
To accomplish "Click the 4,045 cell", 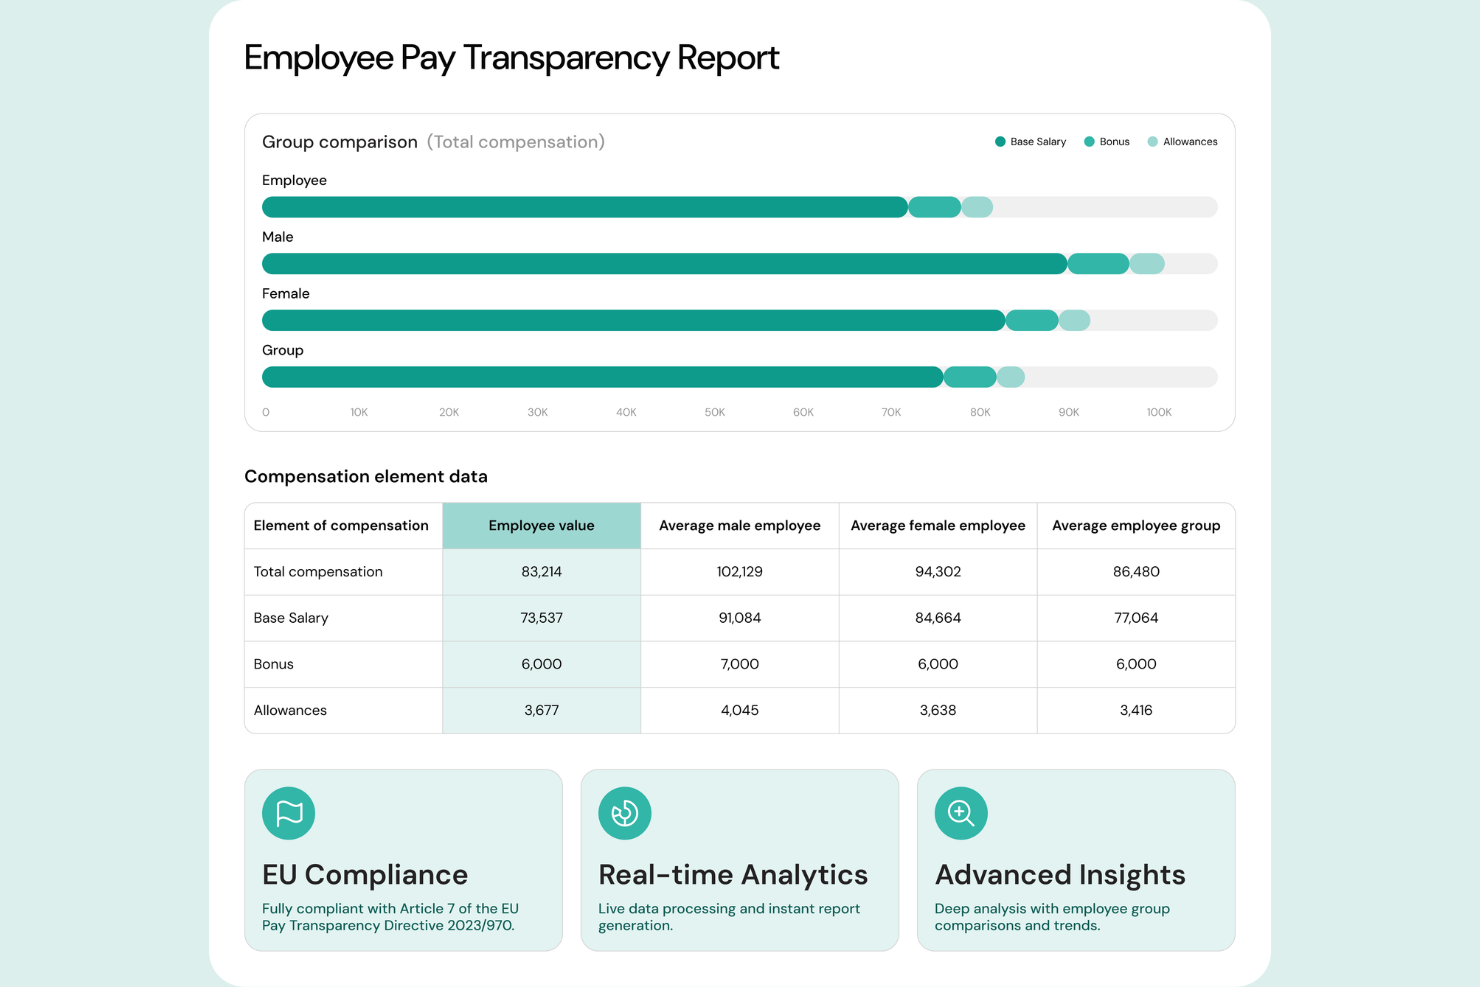I will point(740,710).
